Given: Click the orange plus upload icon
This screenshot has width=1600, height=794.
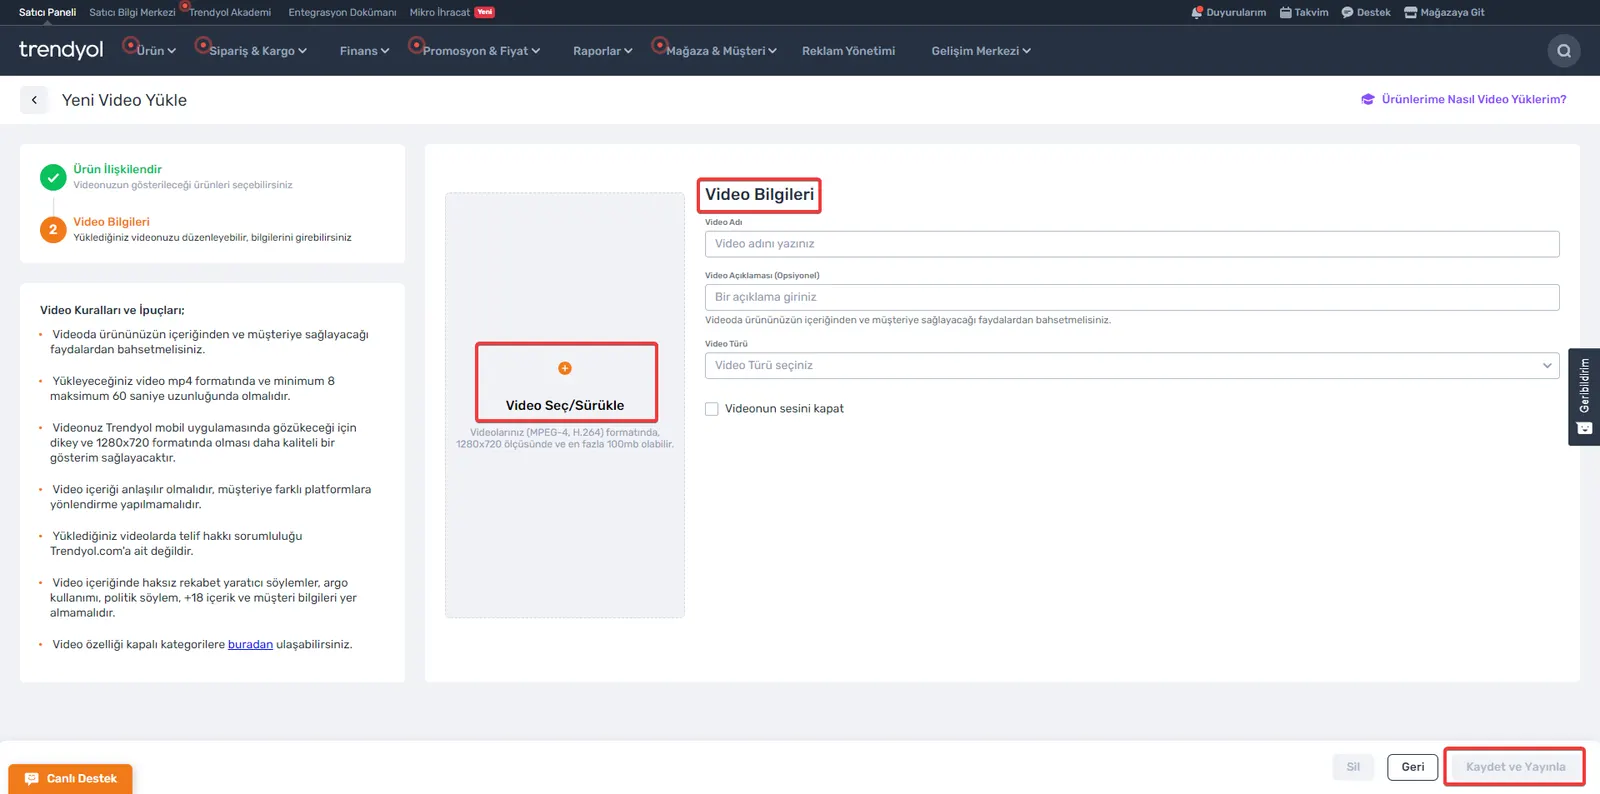Looking at the screenshot, I should tap(565, 368).
